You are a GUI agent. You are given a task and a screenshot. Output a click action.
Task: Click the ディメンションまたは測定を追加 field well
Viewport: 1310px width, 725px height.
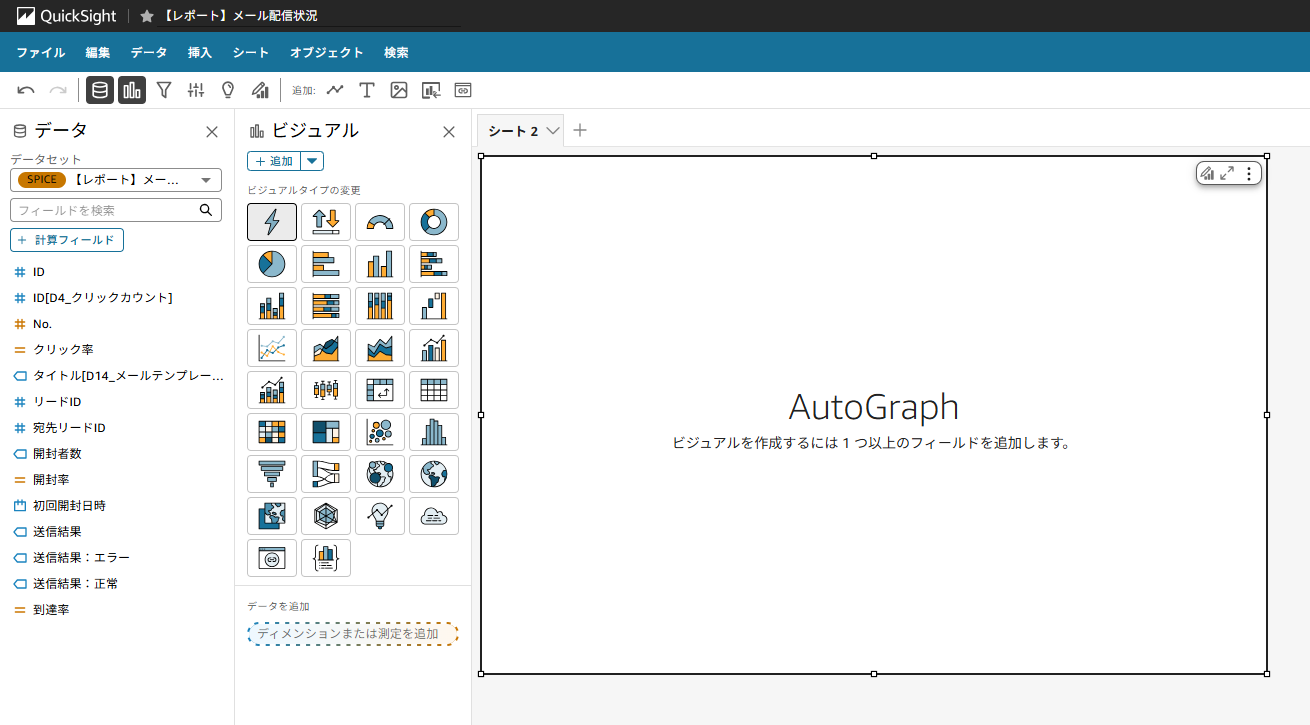[x=353, y=634]
